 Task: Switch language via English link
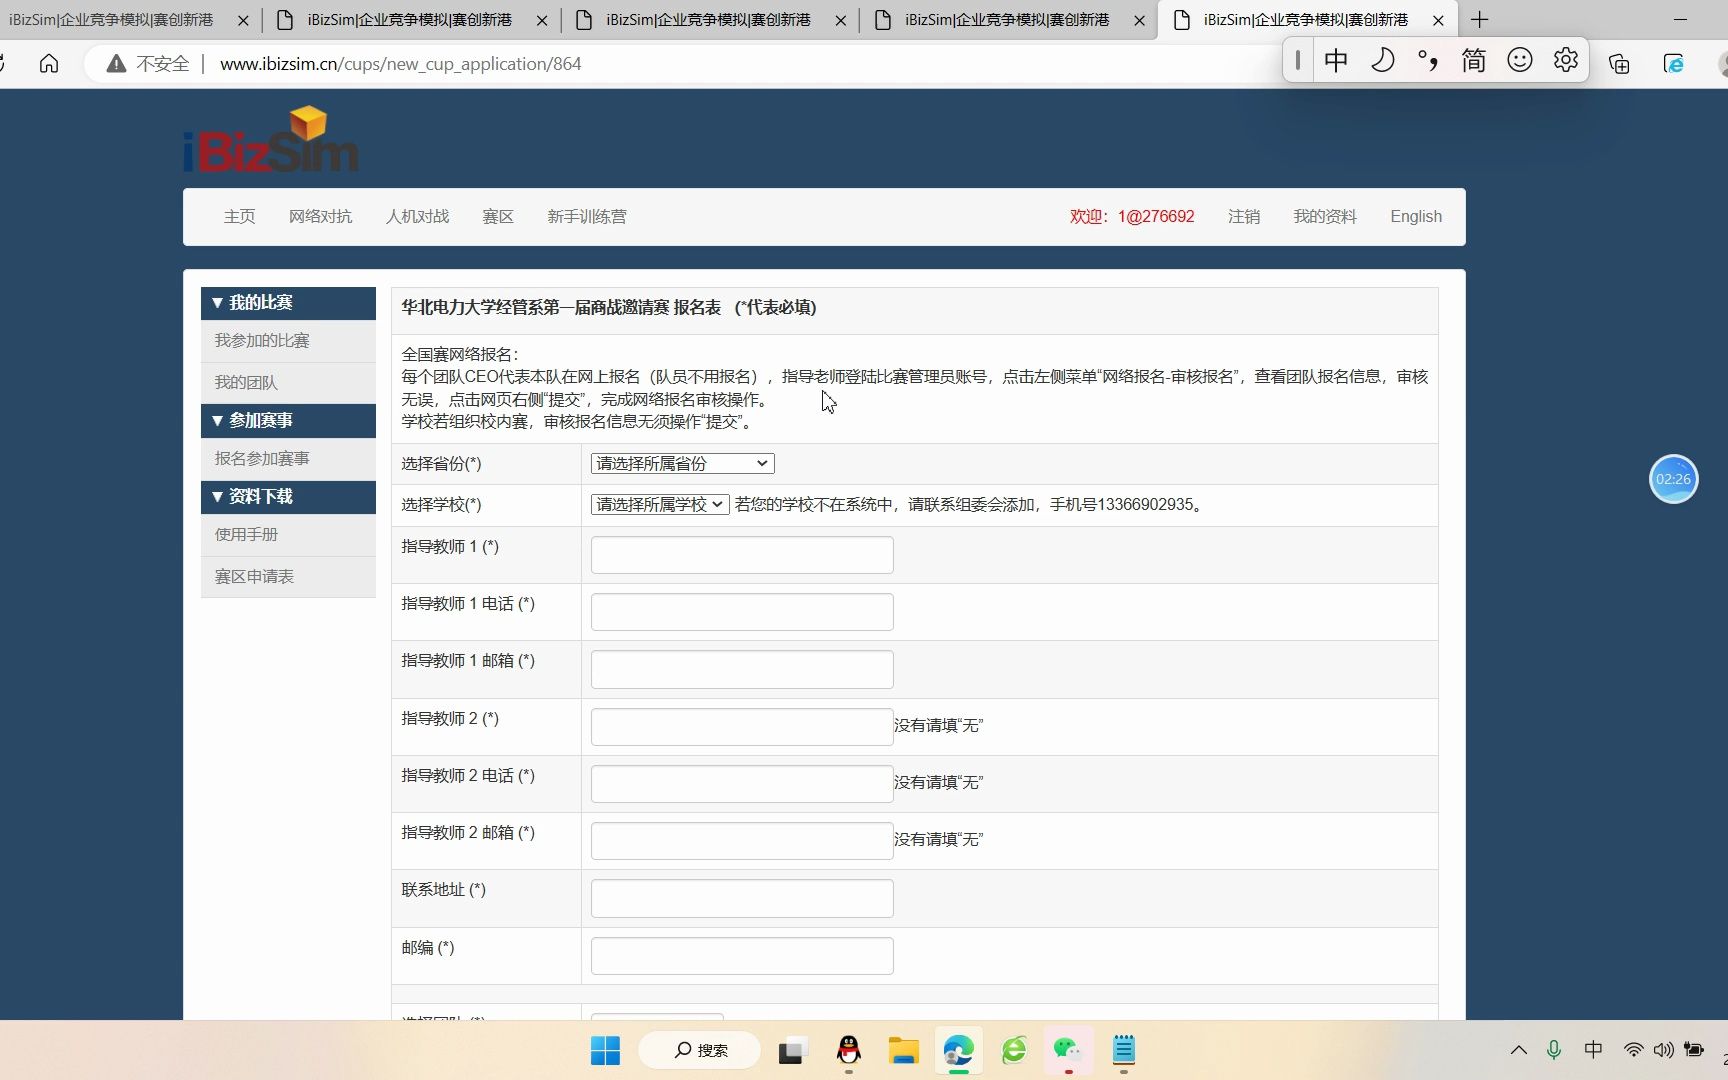coord(1416,217)
